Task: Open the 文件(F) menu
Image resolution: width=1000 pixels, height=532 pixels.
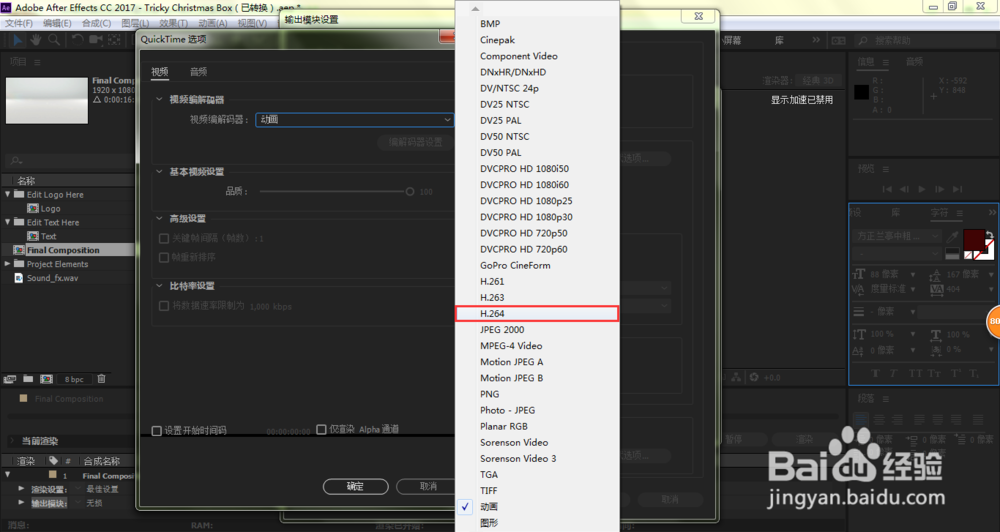Action: (x=18, y=23)
